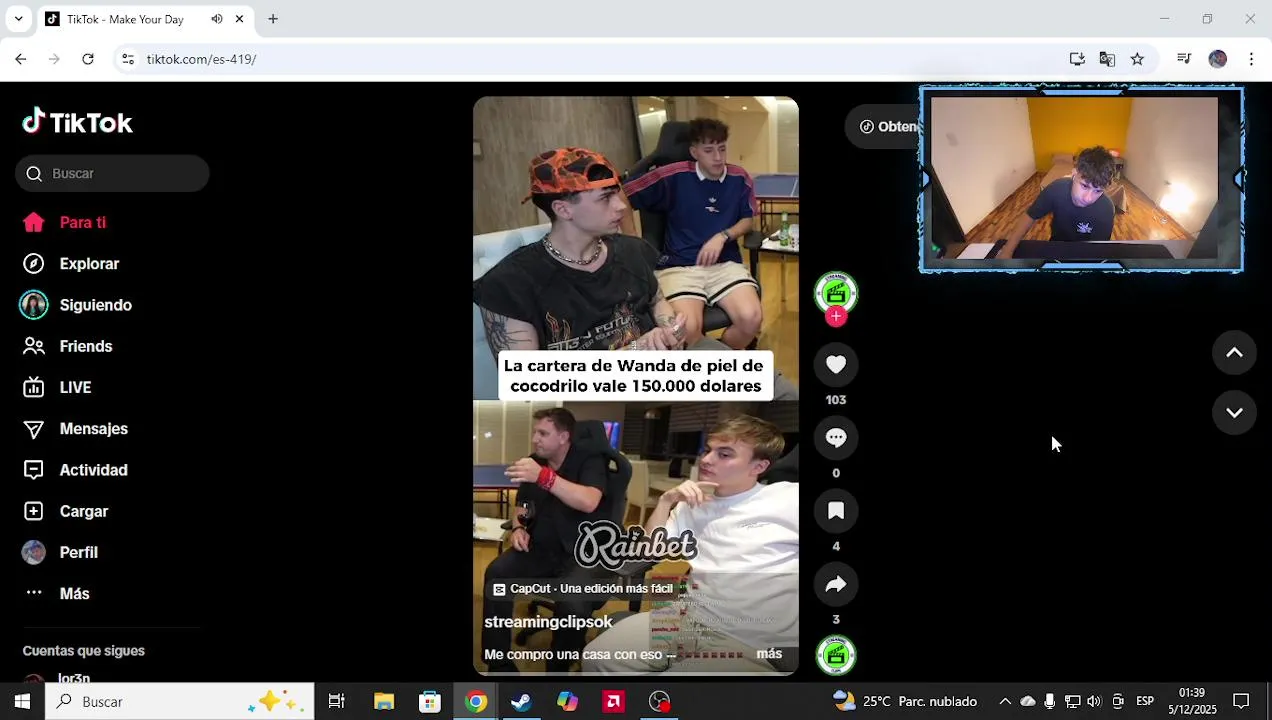Open Task View in taskbar

click(337, 701)
